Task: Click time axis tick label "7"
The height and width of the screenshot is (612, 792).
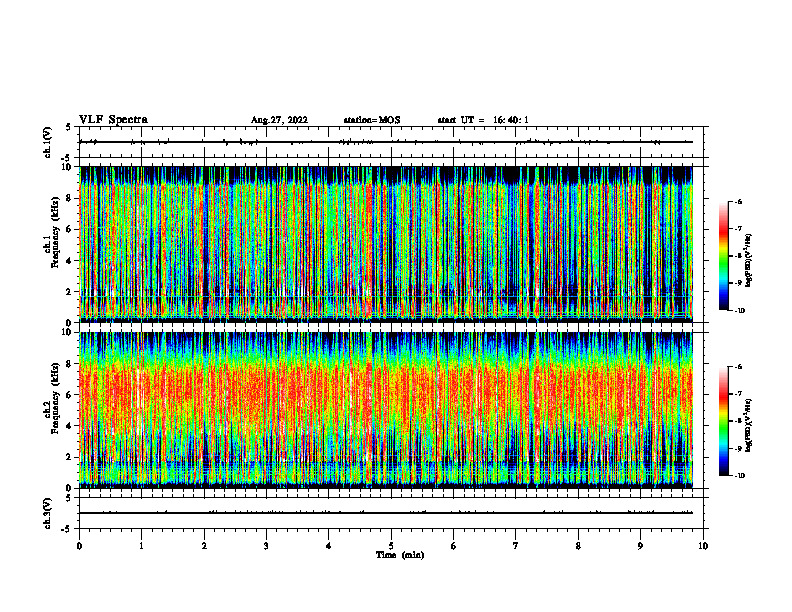Action: tap(516, 546)
